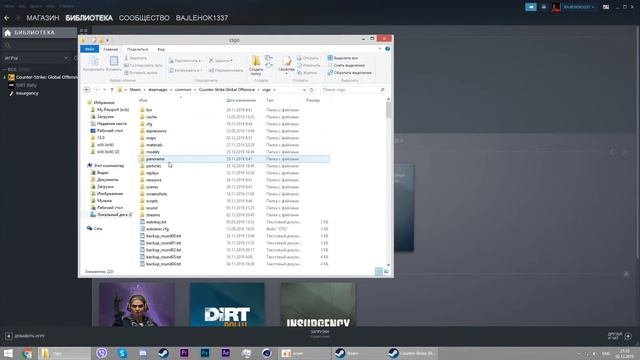This screenshot has width=640, height=360.
Task: Open the games filter dropdown in Steam sidebar
Action: pos(66,58)
